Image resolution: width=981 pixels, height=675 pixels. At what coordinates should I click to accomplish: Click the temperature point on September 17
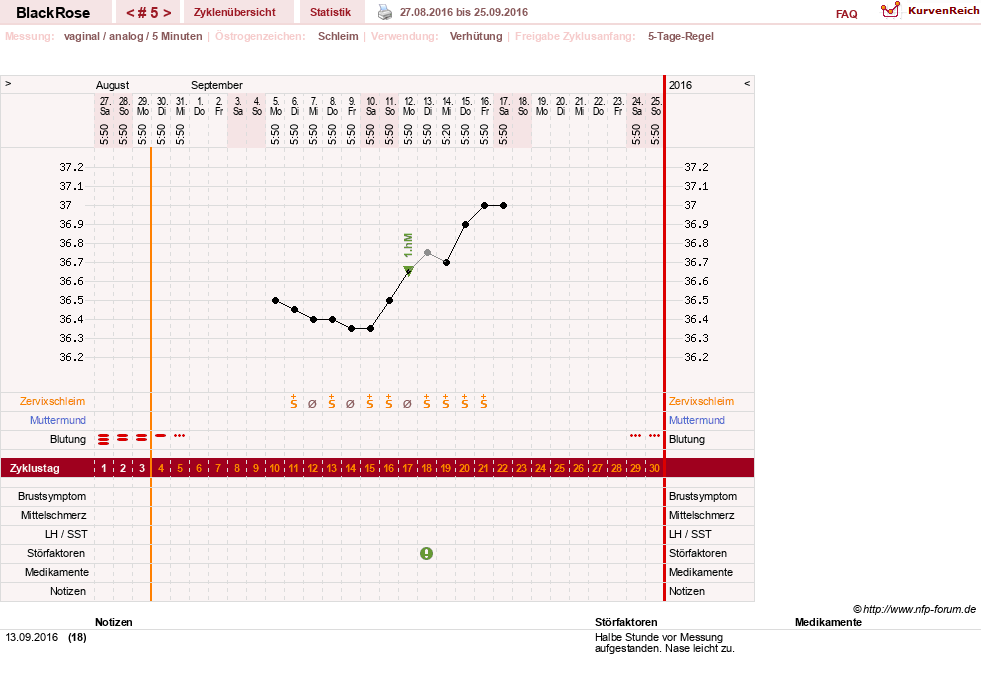click(x=504, y=205)
